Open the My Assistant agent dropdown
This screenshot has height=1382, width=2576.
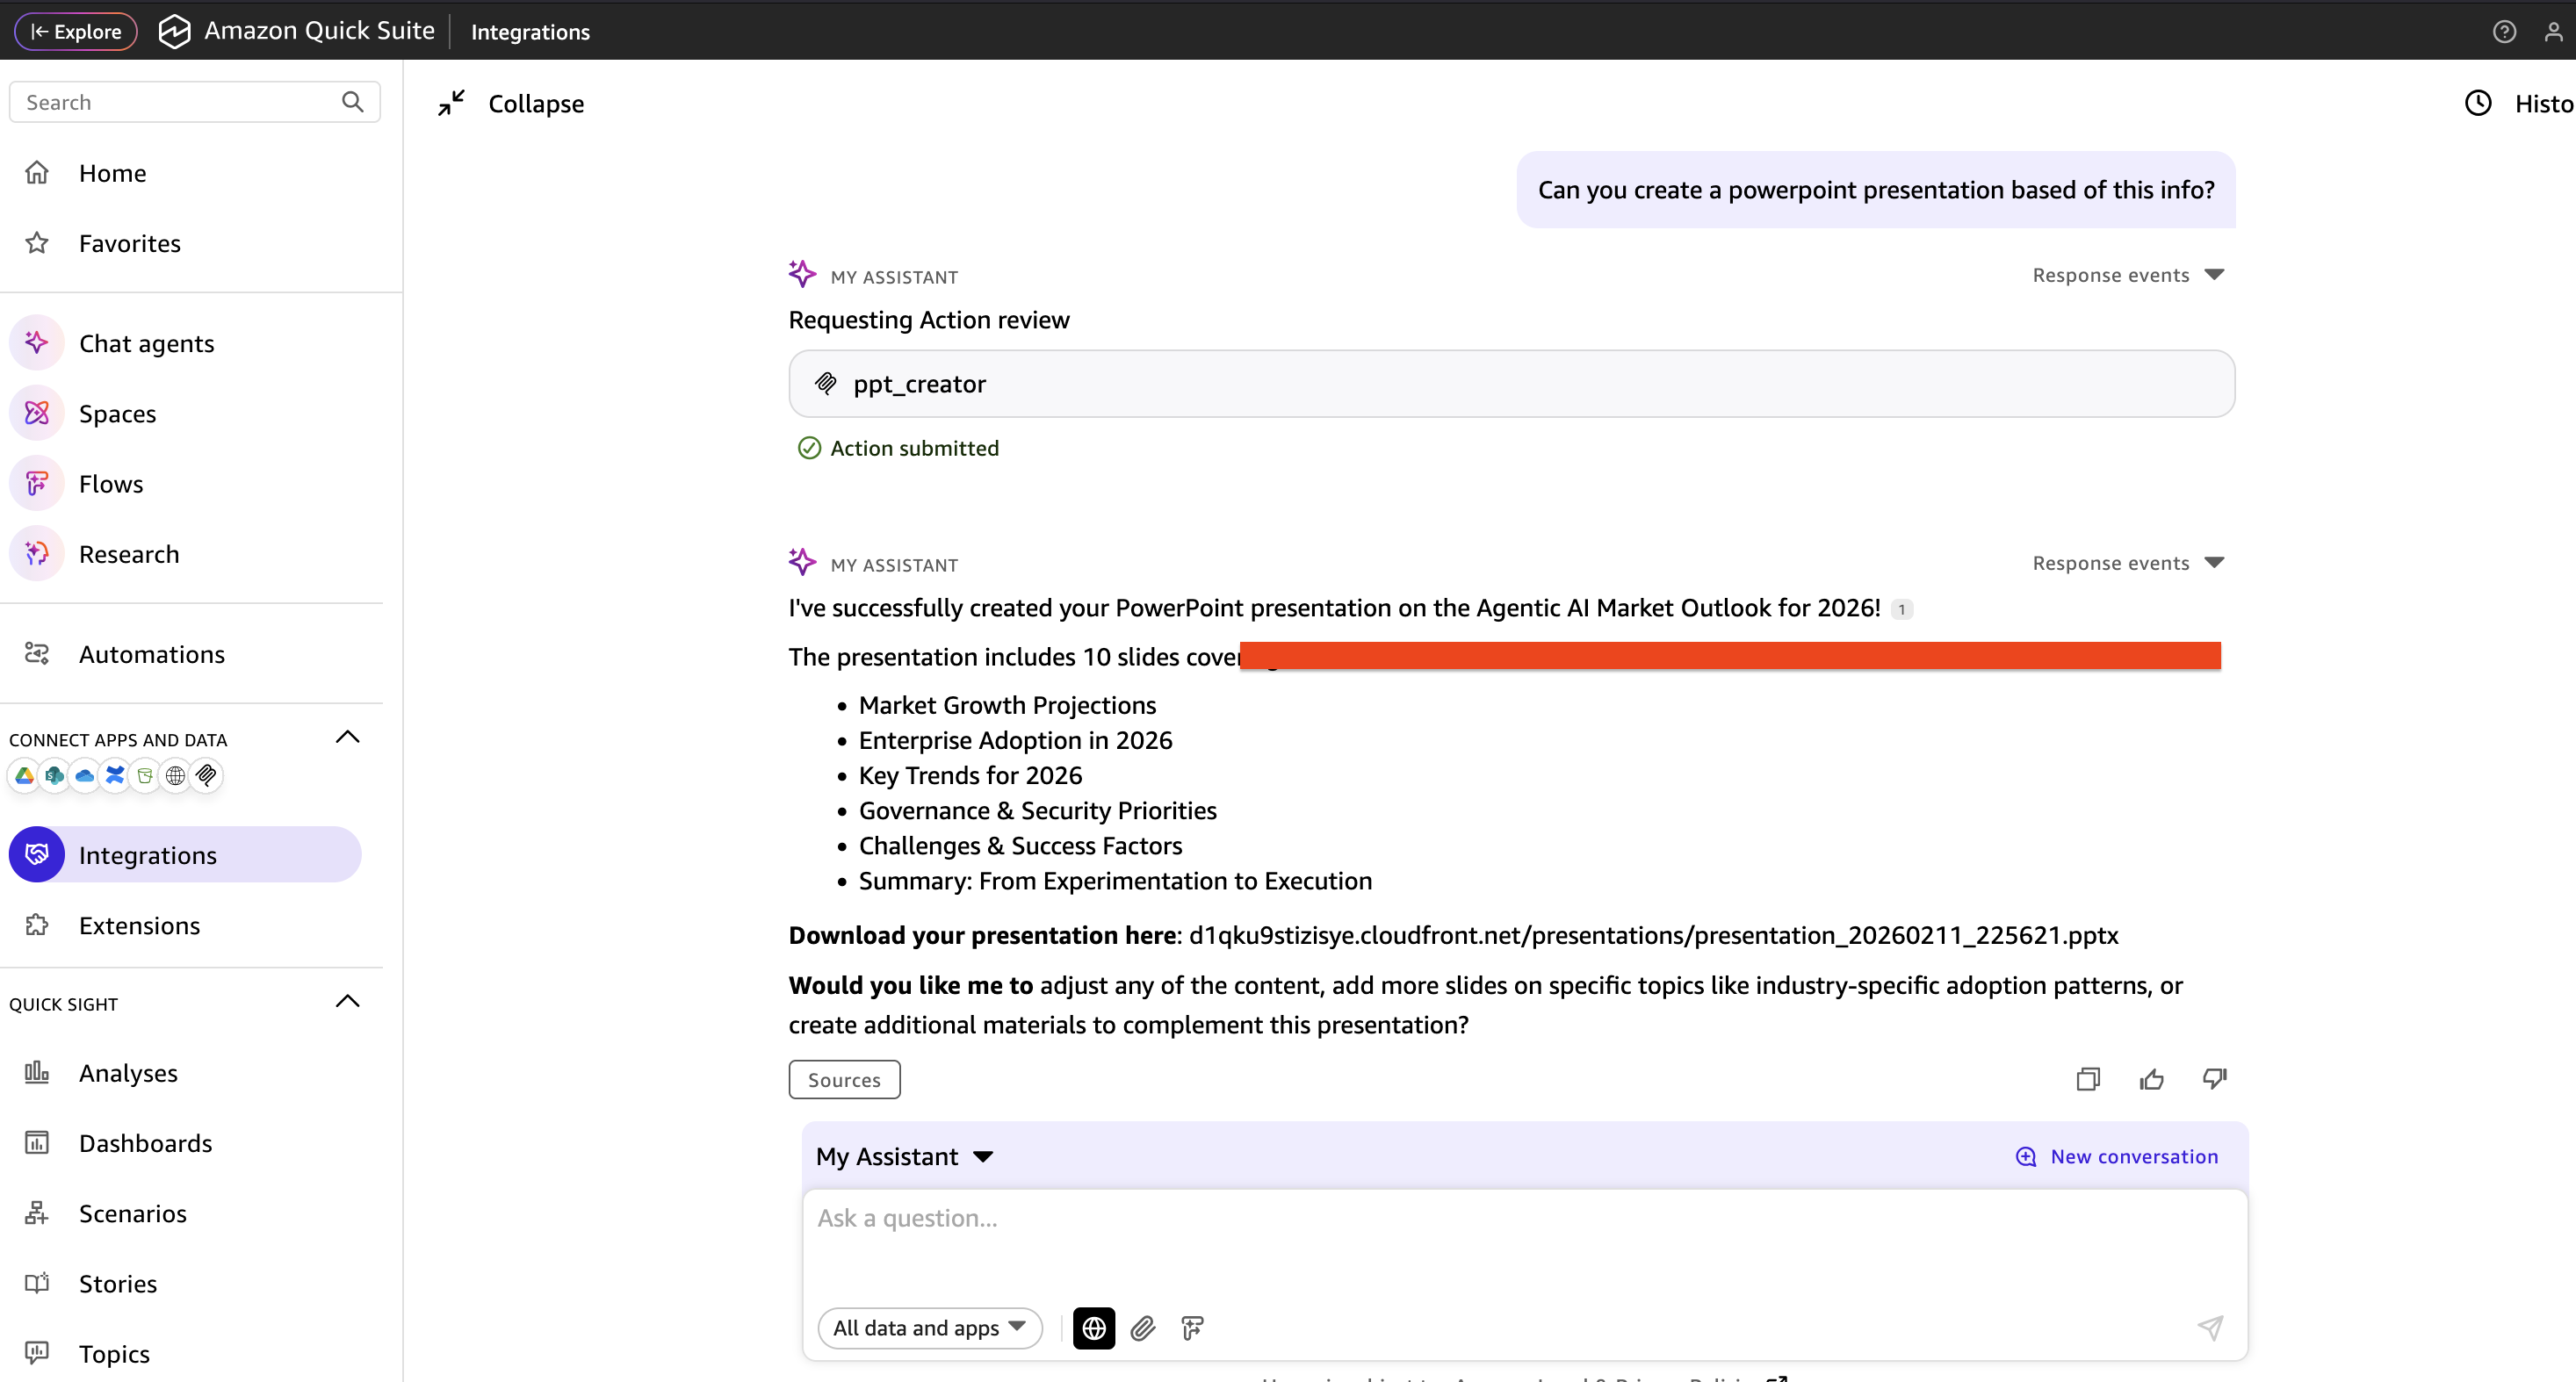904,1157
